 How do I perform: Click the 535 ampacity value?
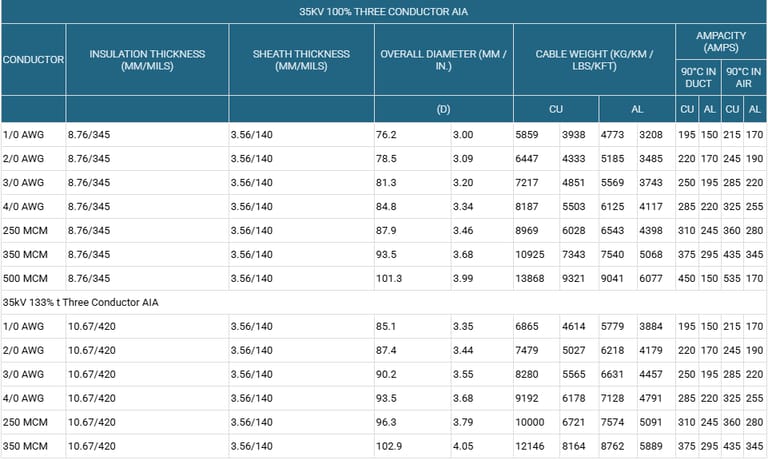(x=732, y=278)
